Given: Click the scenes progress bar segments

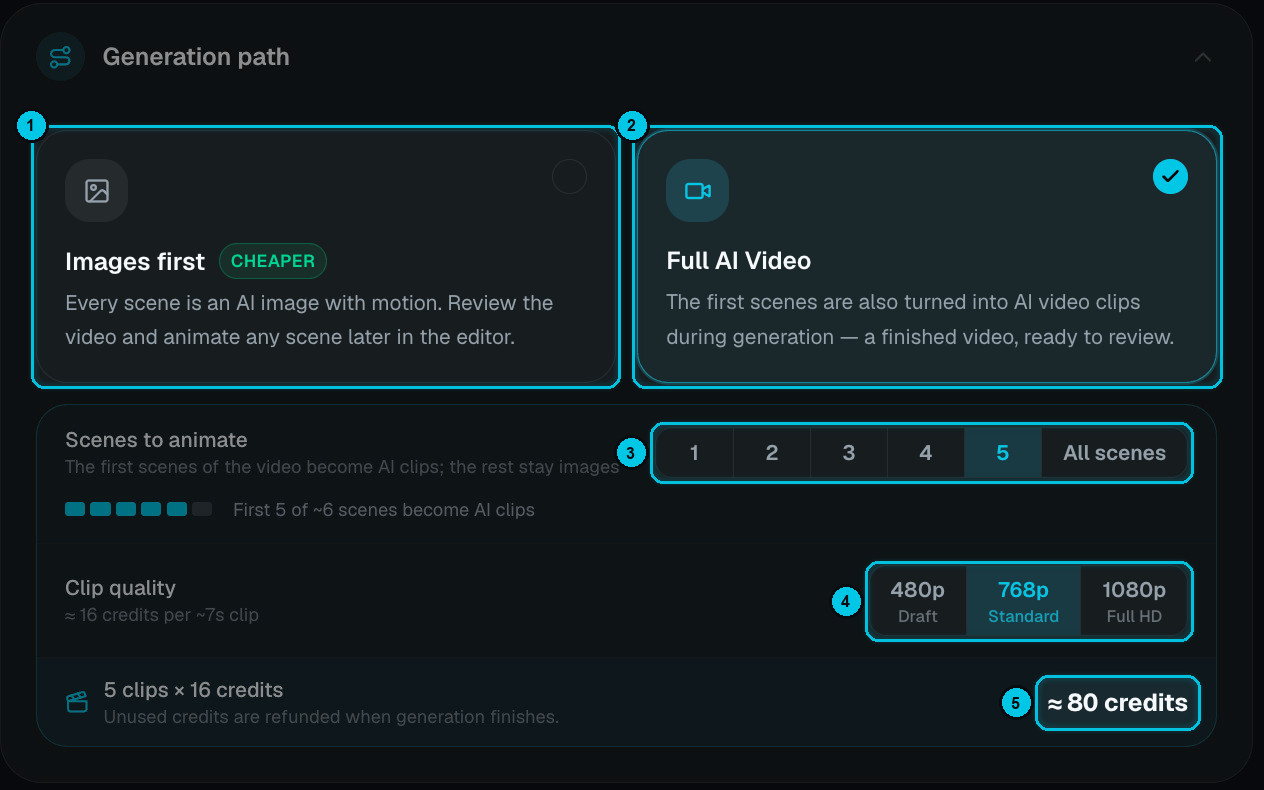Looking at the screenshot, I should 139,509.
